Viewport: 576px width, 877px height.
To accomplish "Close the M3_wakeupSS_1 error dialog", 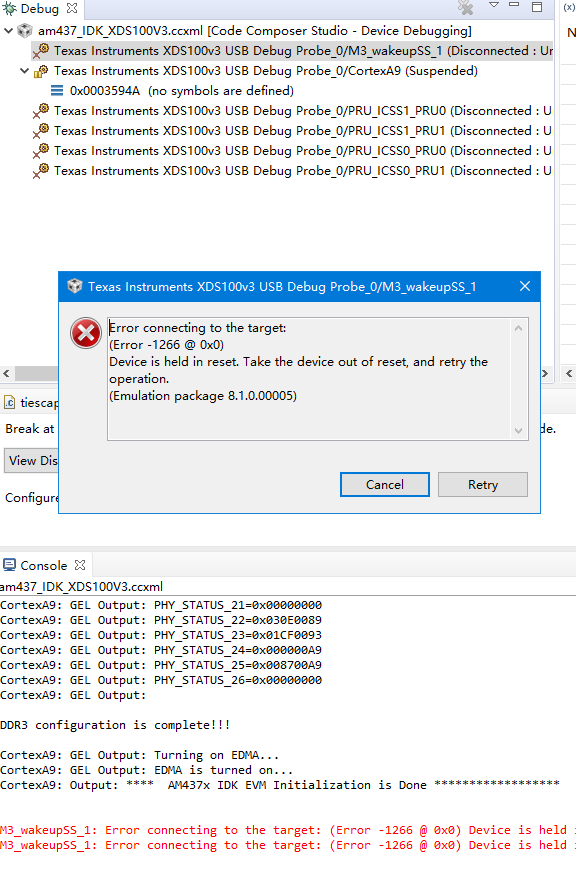I will pos(525,286).
